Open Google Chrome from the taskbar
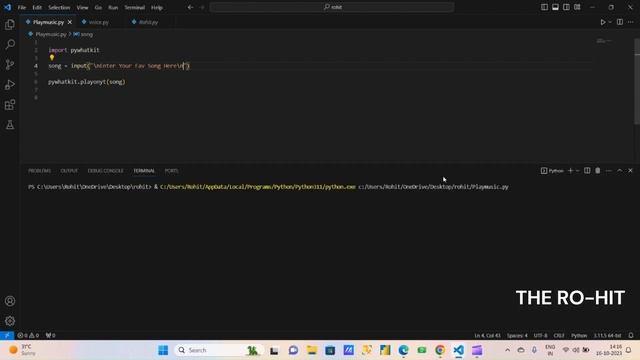Screen dimensions: 640x360 click(x=440, y=350)
